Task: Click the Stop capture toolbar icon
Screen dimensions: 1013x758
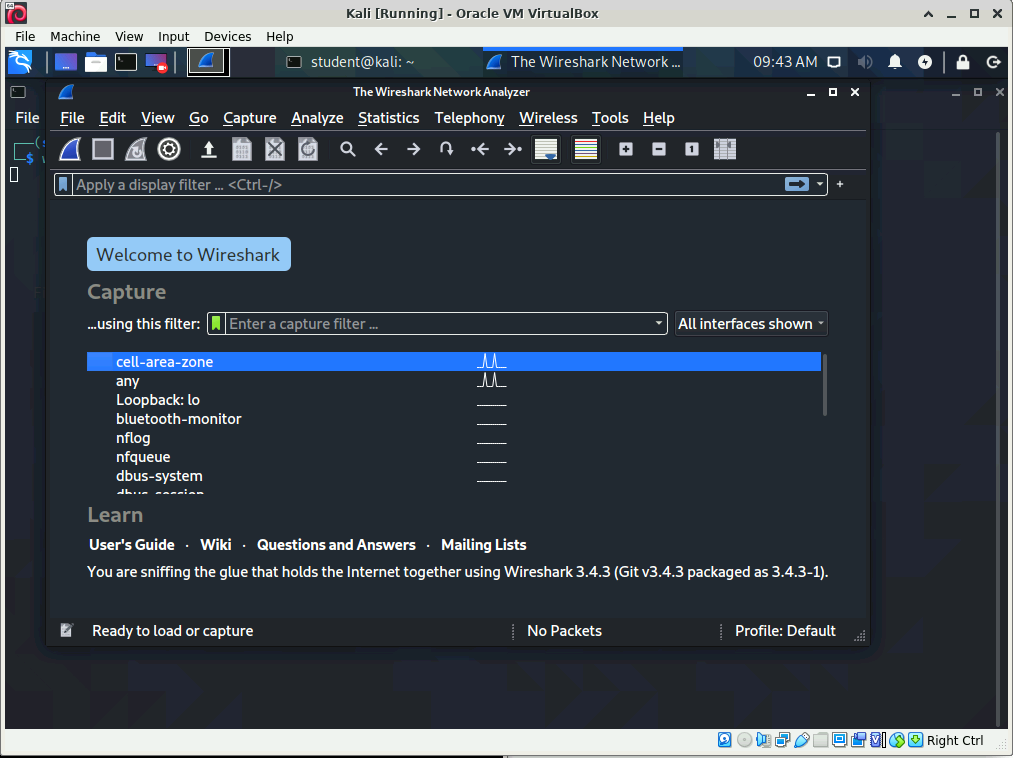Action: point(103,149)
